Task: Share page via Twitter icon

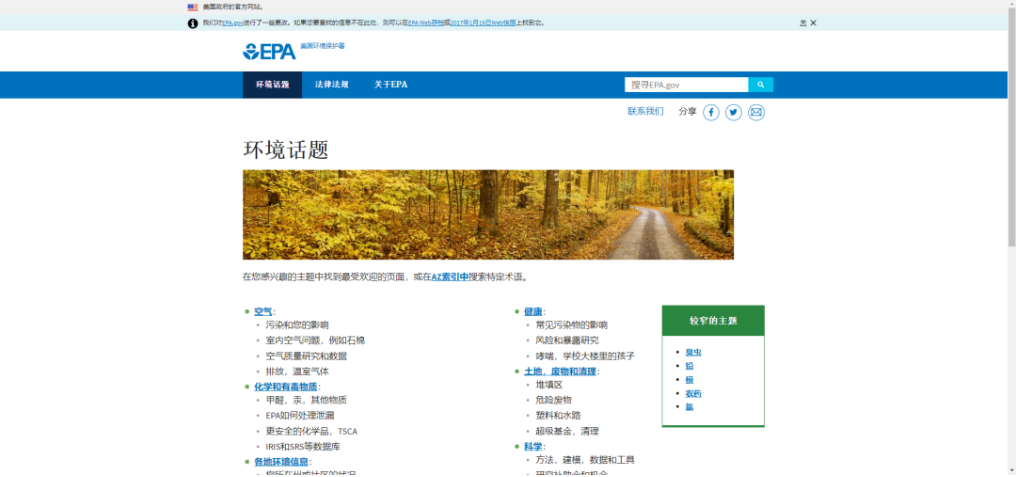Action: [734, 112]
